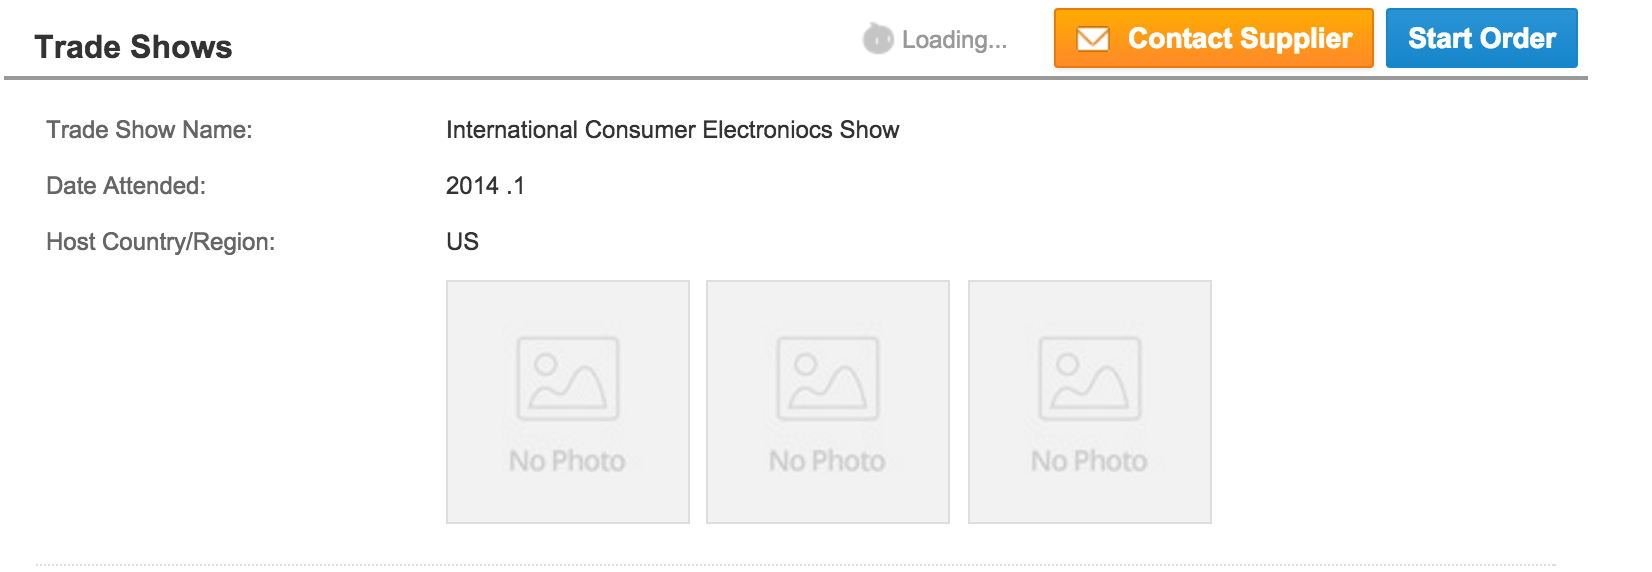
Task: Click the Loading... status text
Action: click(x=954, y=40)
